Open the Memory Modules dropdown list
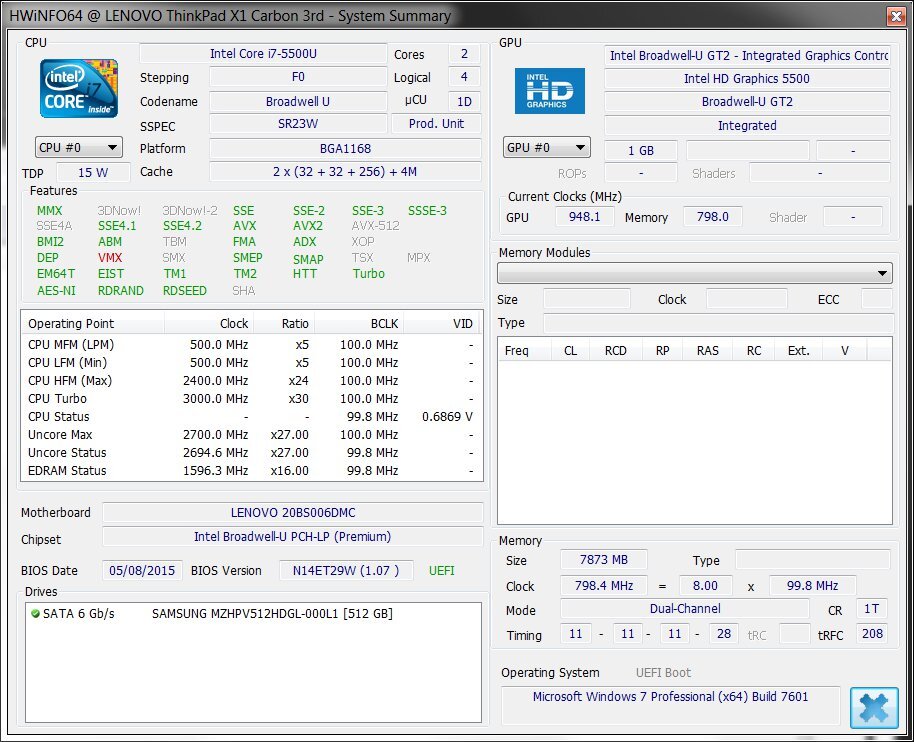 [694, 273]
